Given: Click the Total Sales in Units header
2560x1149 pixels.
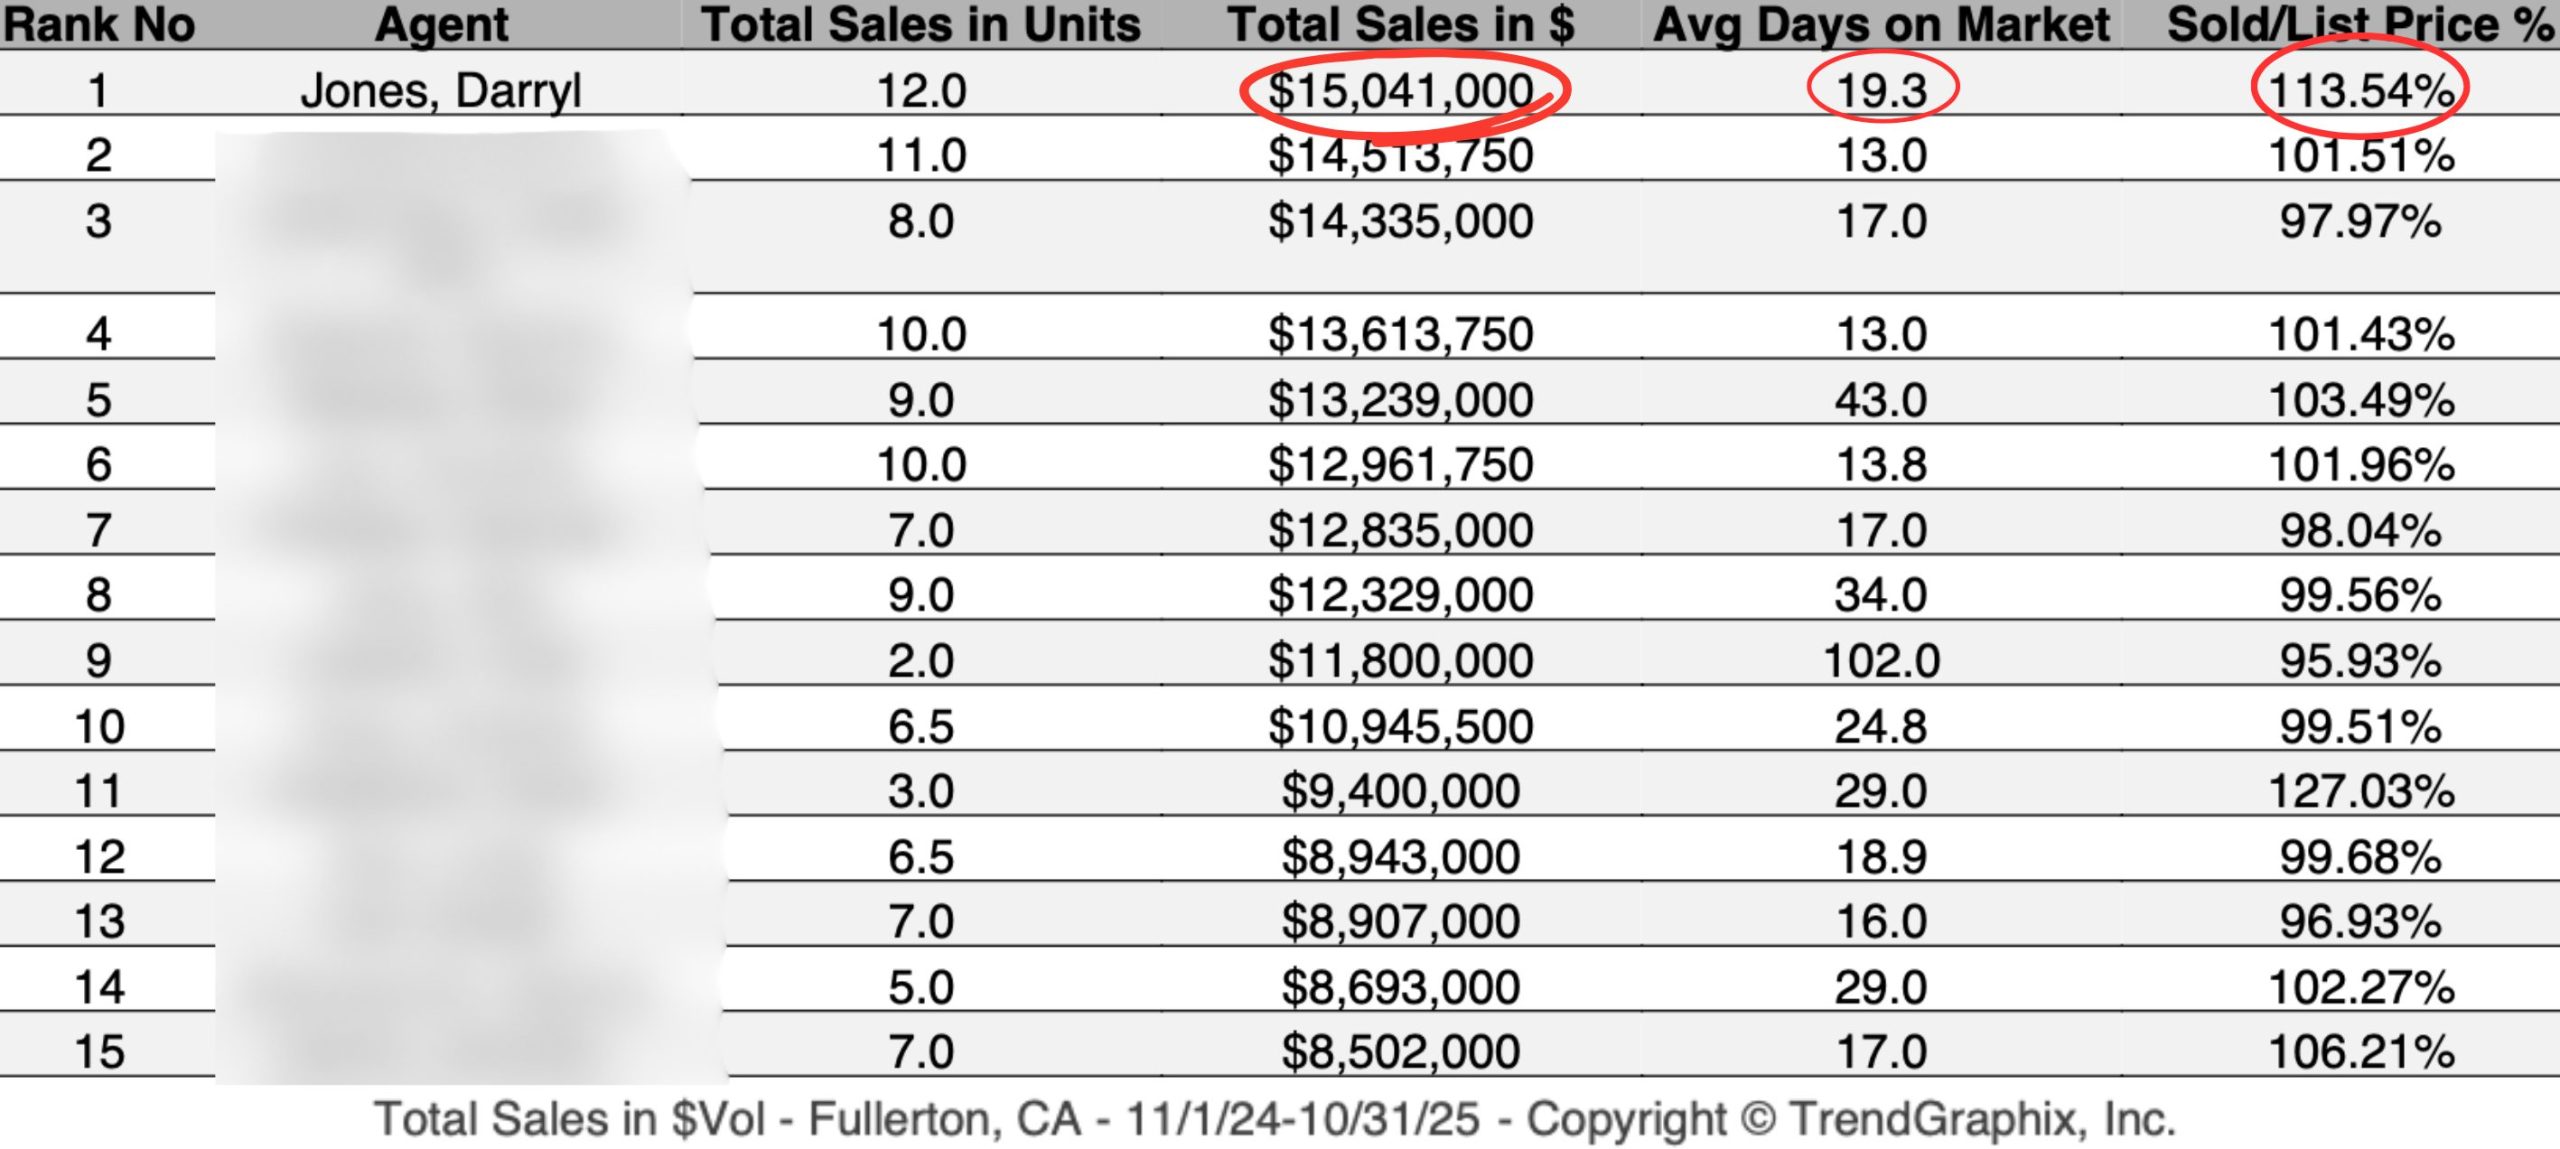Looking at the screenshot, I should (x=920, y=25).
